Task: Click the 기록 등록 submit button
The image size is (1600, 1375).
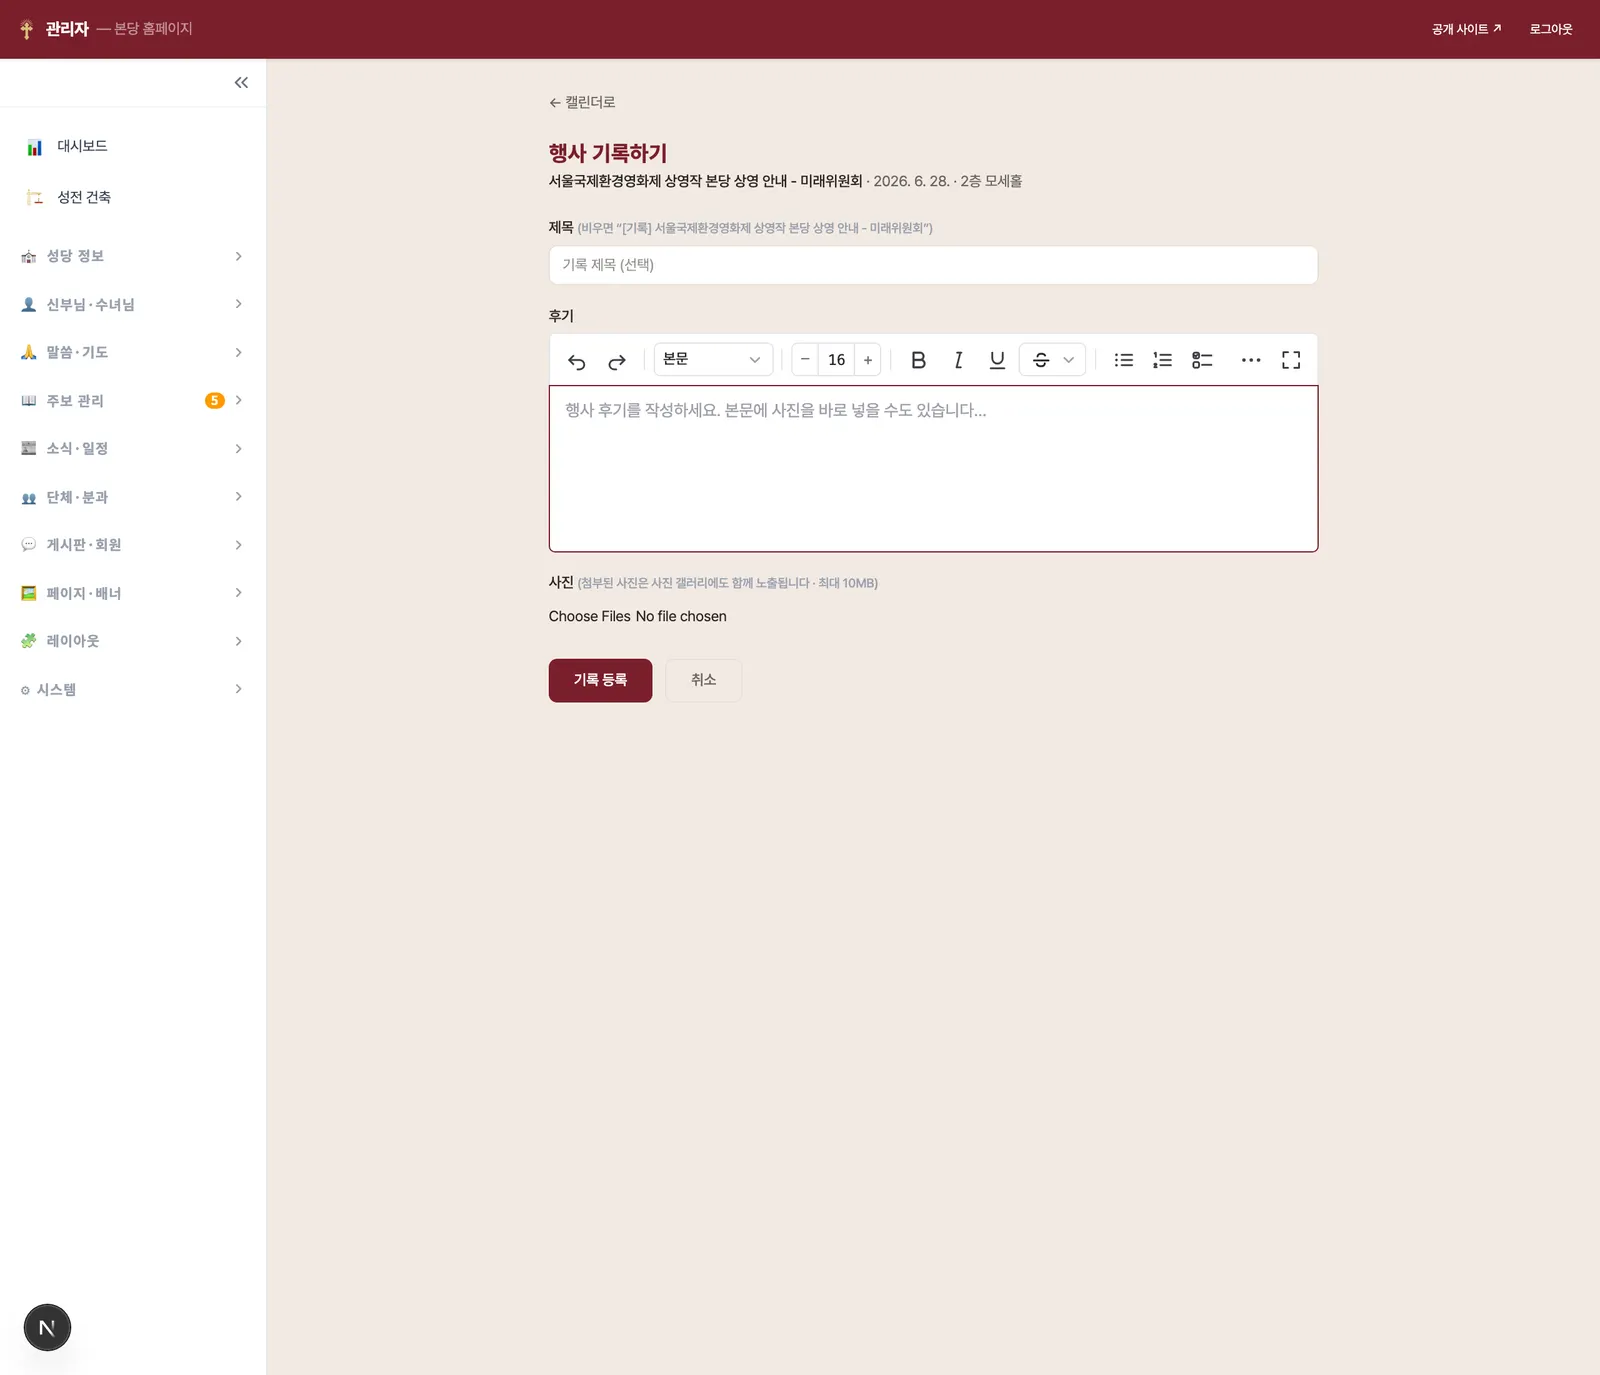Action: (x=600, y=680)
